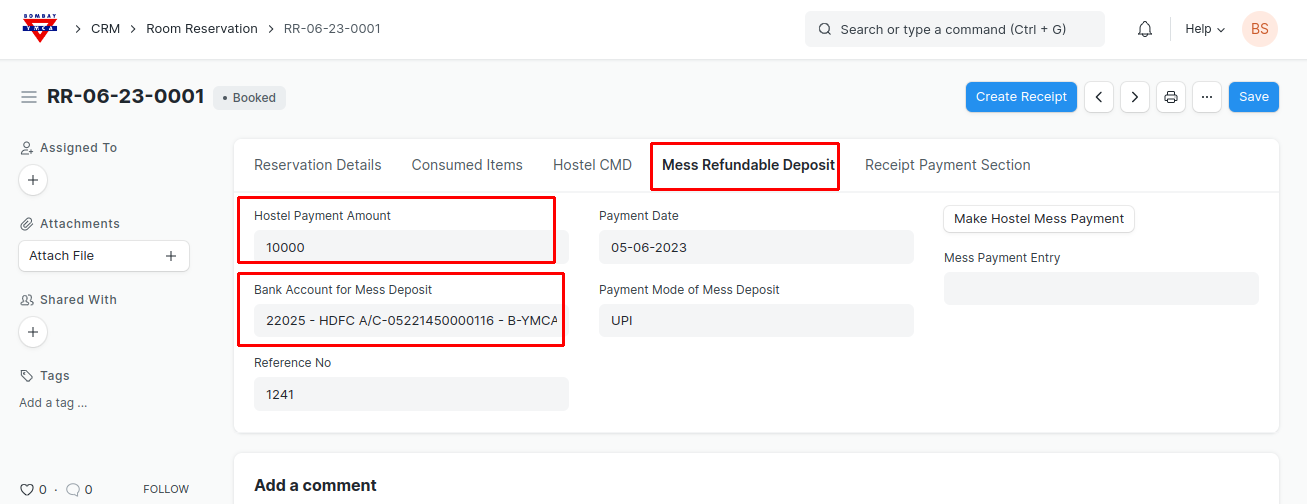Screen dimensions: 1307x504
Task: Add a Shared With user
Action: coord(33,332)
